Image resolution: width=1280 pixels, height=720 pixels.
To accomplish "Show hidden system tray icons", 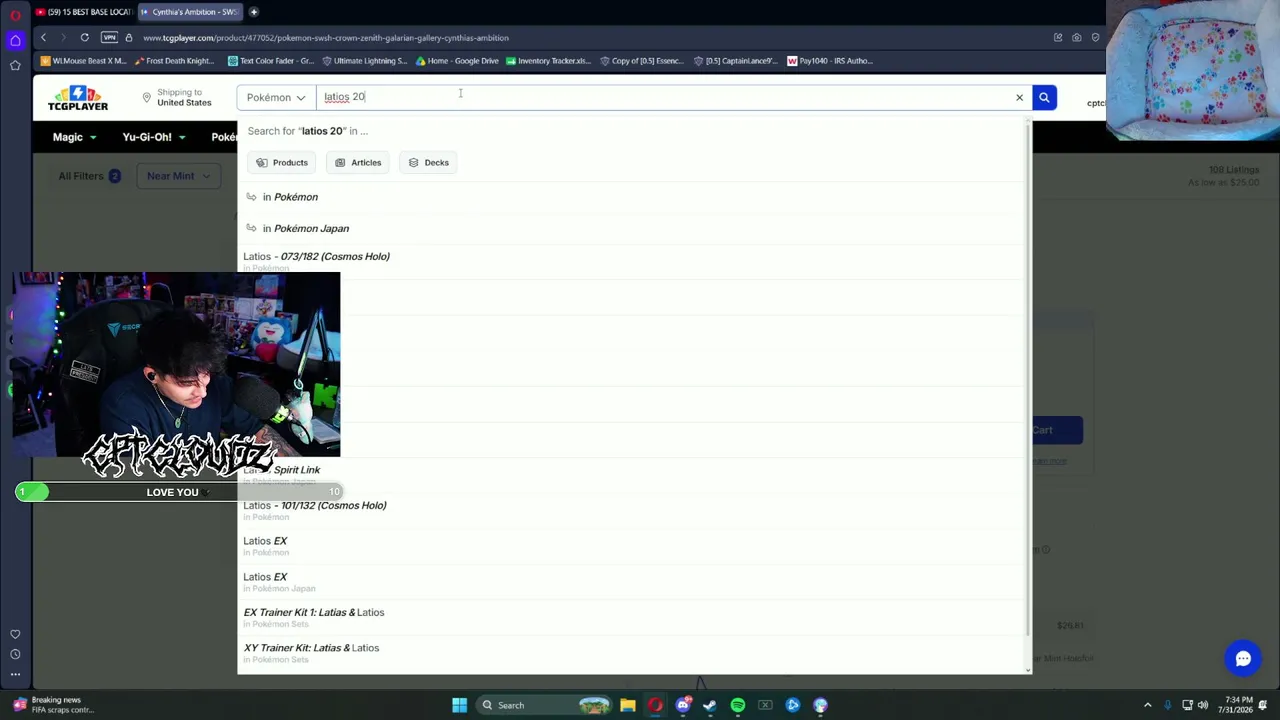I will click(1148, 705).
